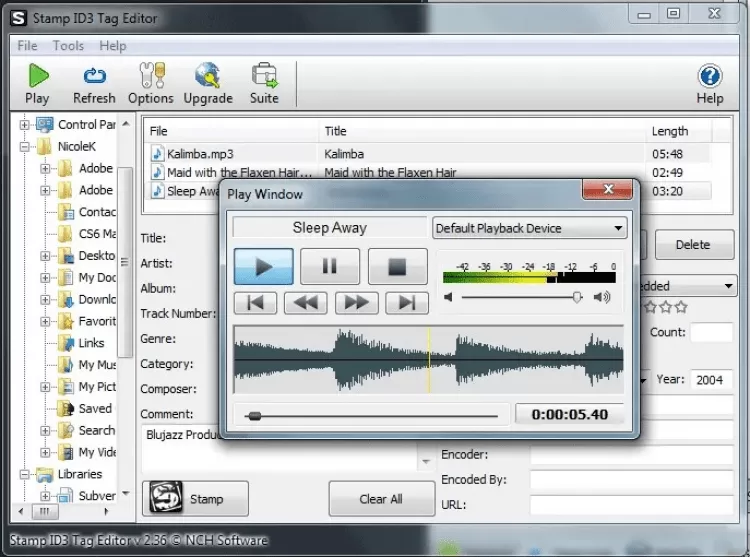
Task: Skip to start of track button
Action: pos(255,302)
